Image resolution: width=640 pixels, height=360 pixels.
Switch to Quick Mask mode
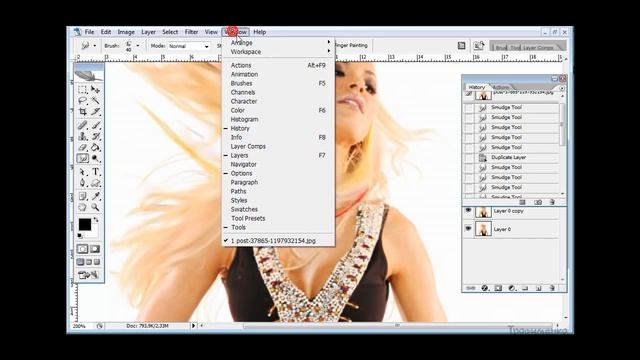coord(95,249)
